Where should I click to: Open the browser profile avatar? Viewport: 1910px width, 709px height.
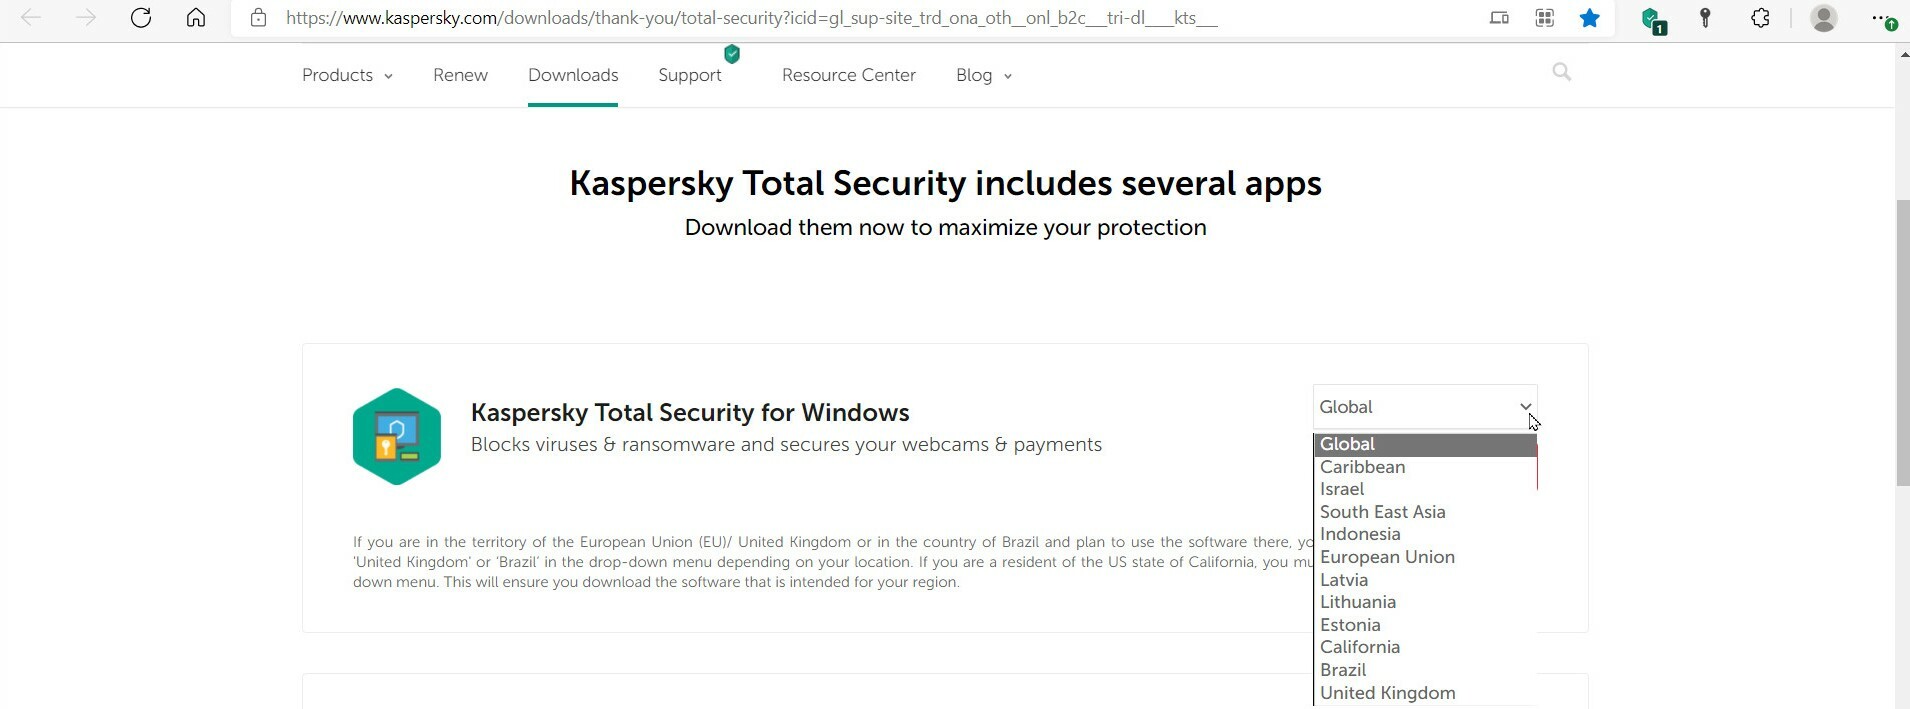coord(1823,18)
